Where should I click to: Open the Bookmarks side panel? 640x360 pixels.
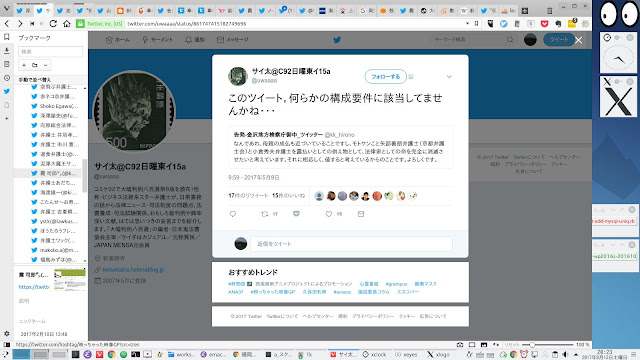[x=7, y=37]
